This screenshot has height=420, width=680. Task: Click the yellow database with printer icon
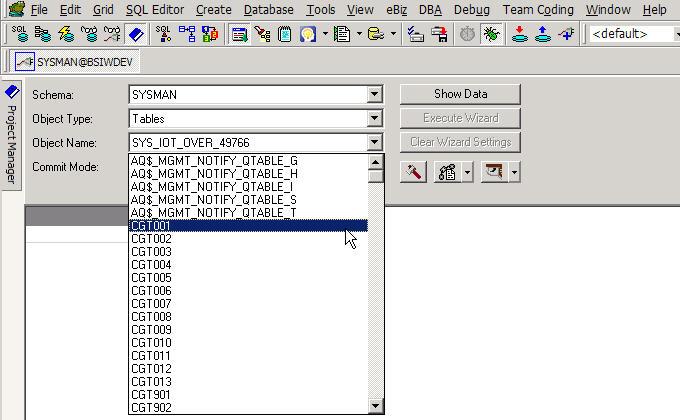point(376,34)
